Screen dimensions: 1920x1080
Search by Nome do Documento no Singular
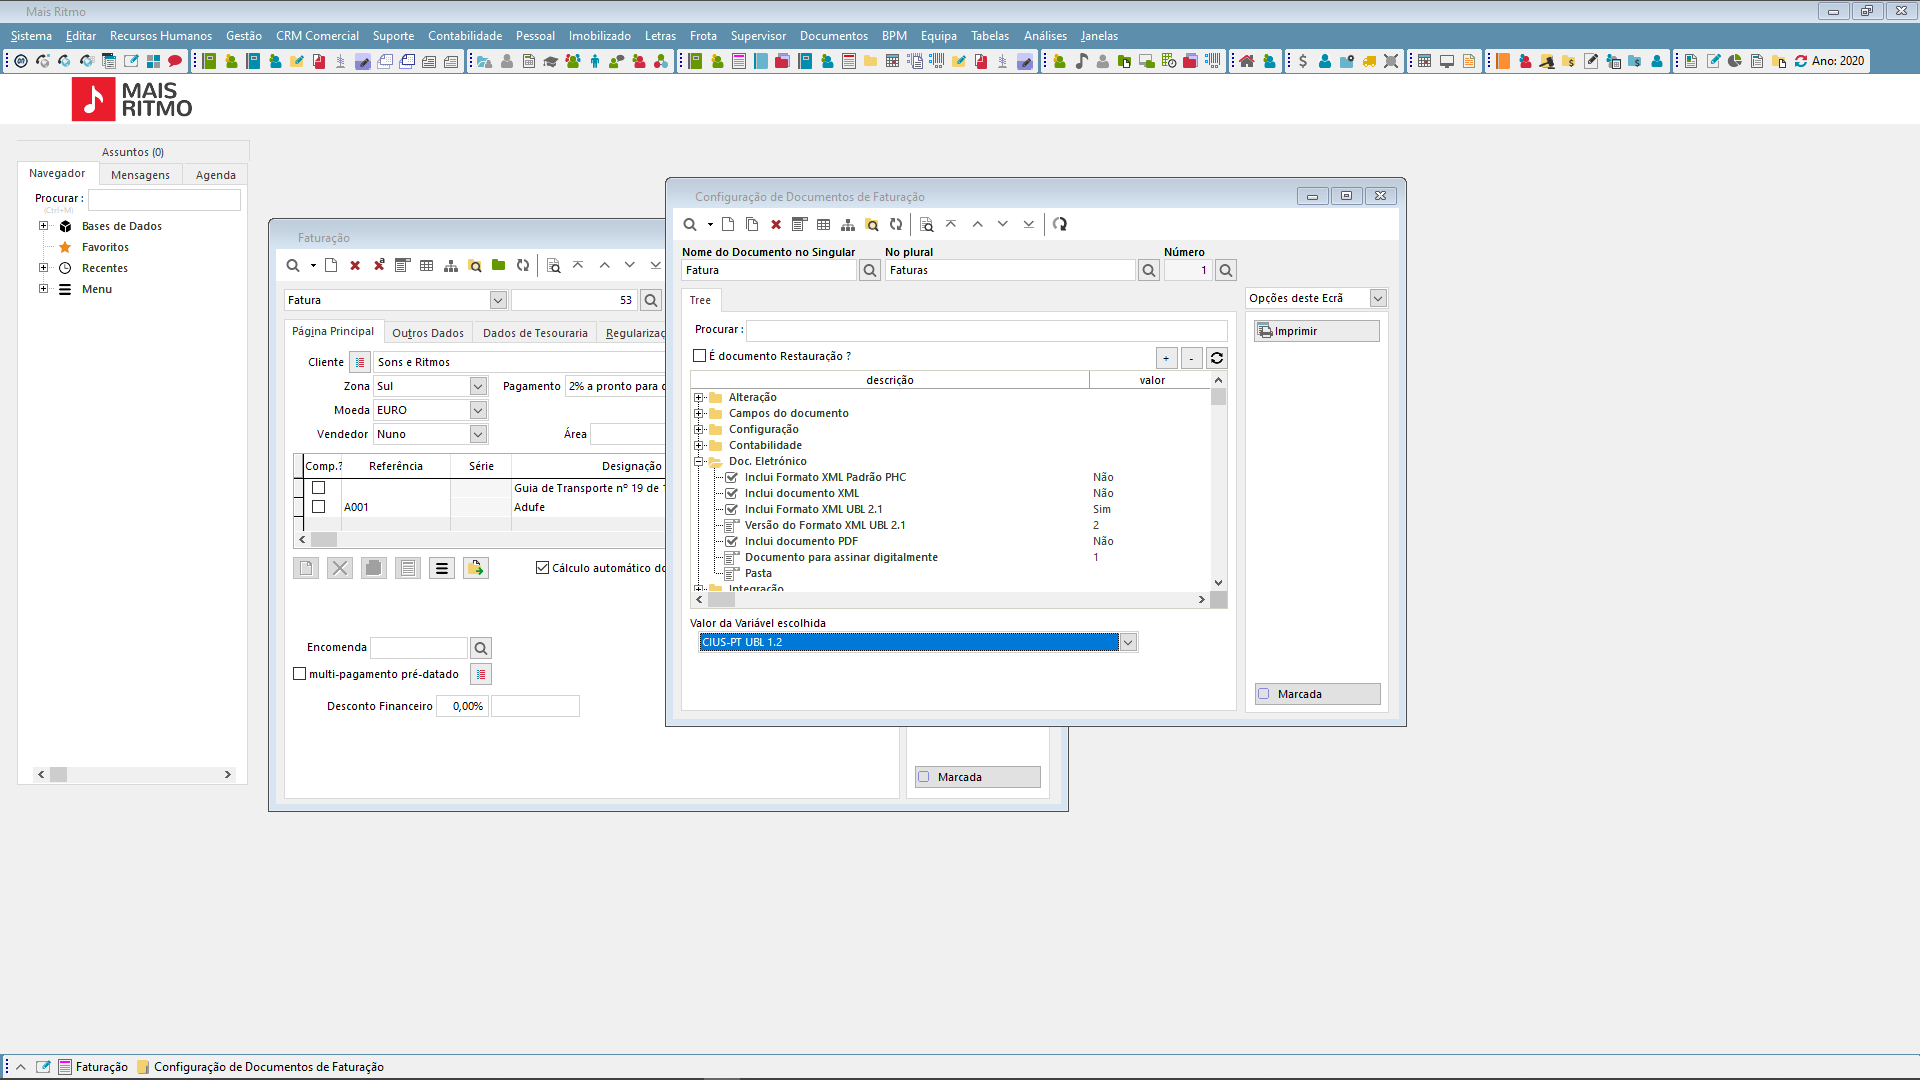click(870, 270)
